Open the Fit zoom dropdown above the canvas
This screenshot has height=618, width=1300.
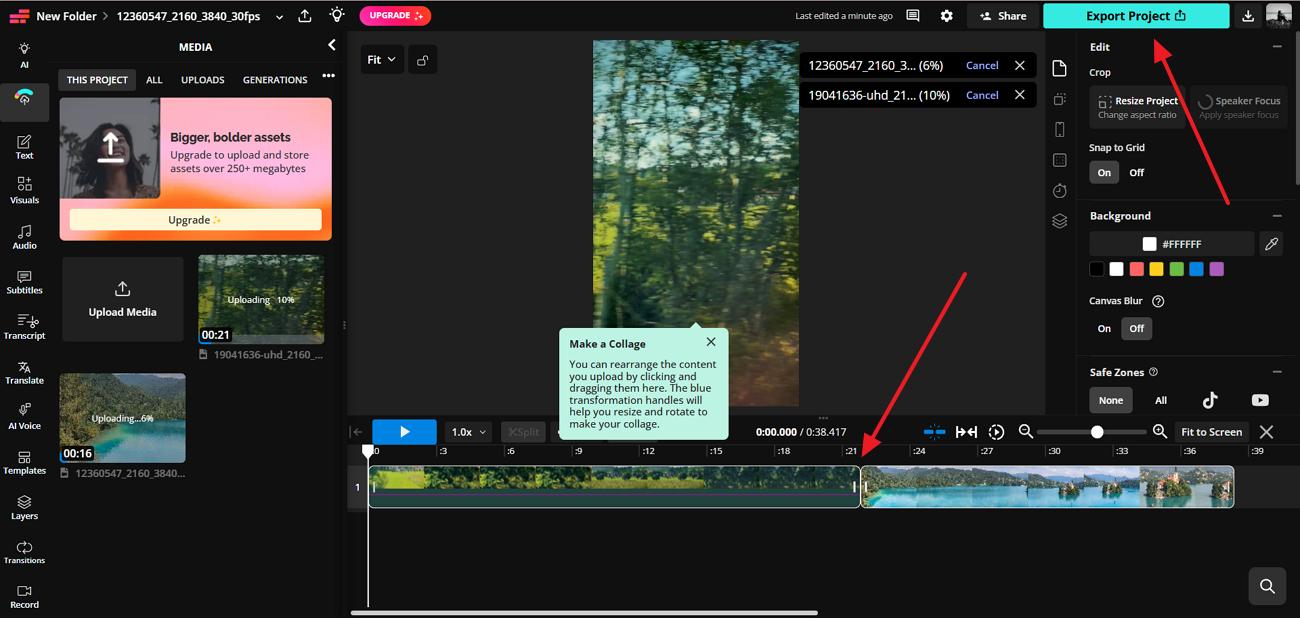pyautogui.click(x=380, y=59)
